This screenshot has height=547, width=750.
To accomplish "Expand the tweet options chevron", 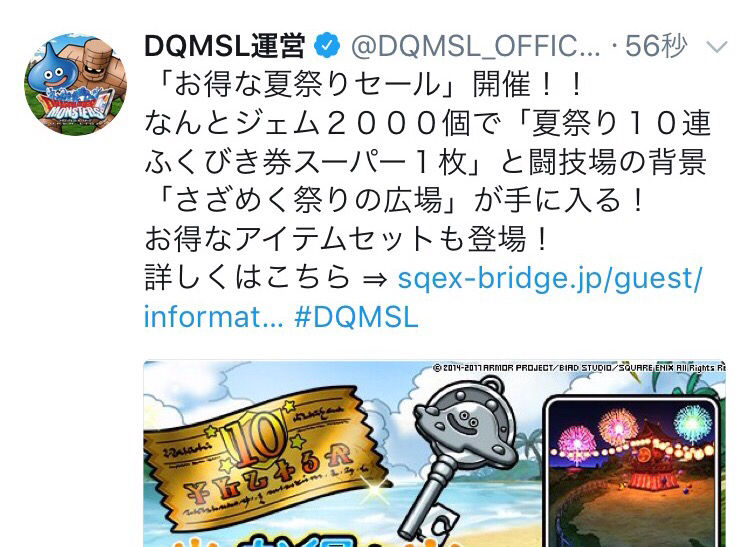I will pyautogui.click(x=717, y=47).
